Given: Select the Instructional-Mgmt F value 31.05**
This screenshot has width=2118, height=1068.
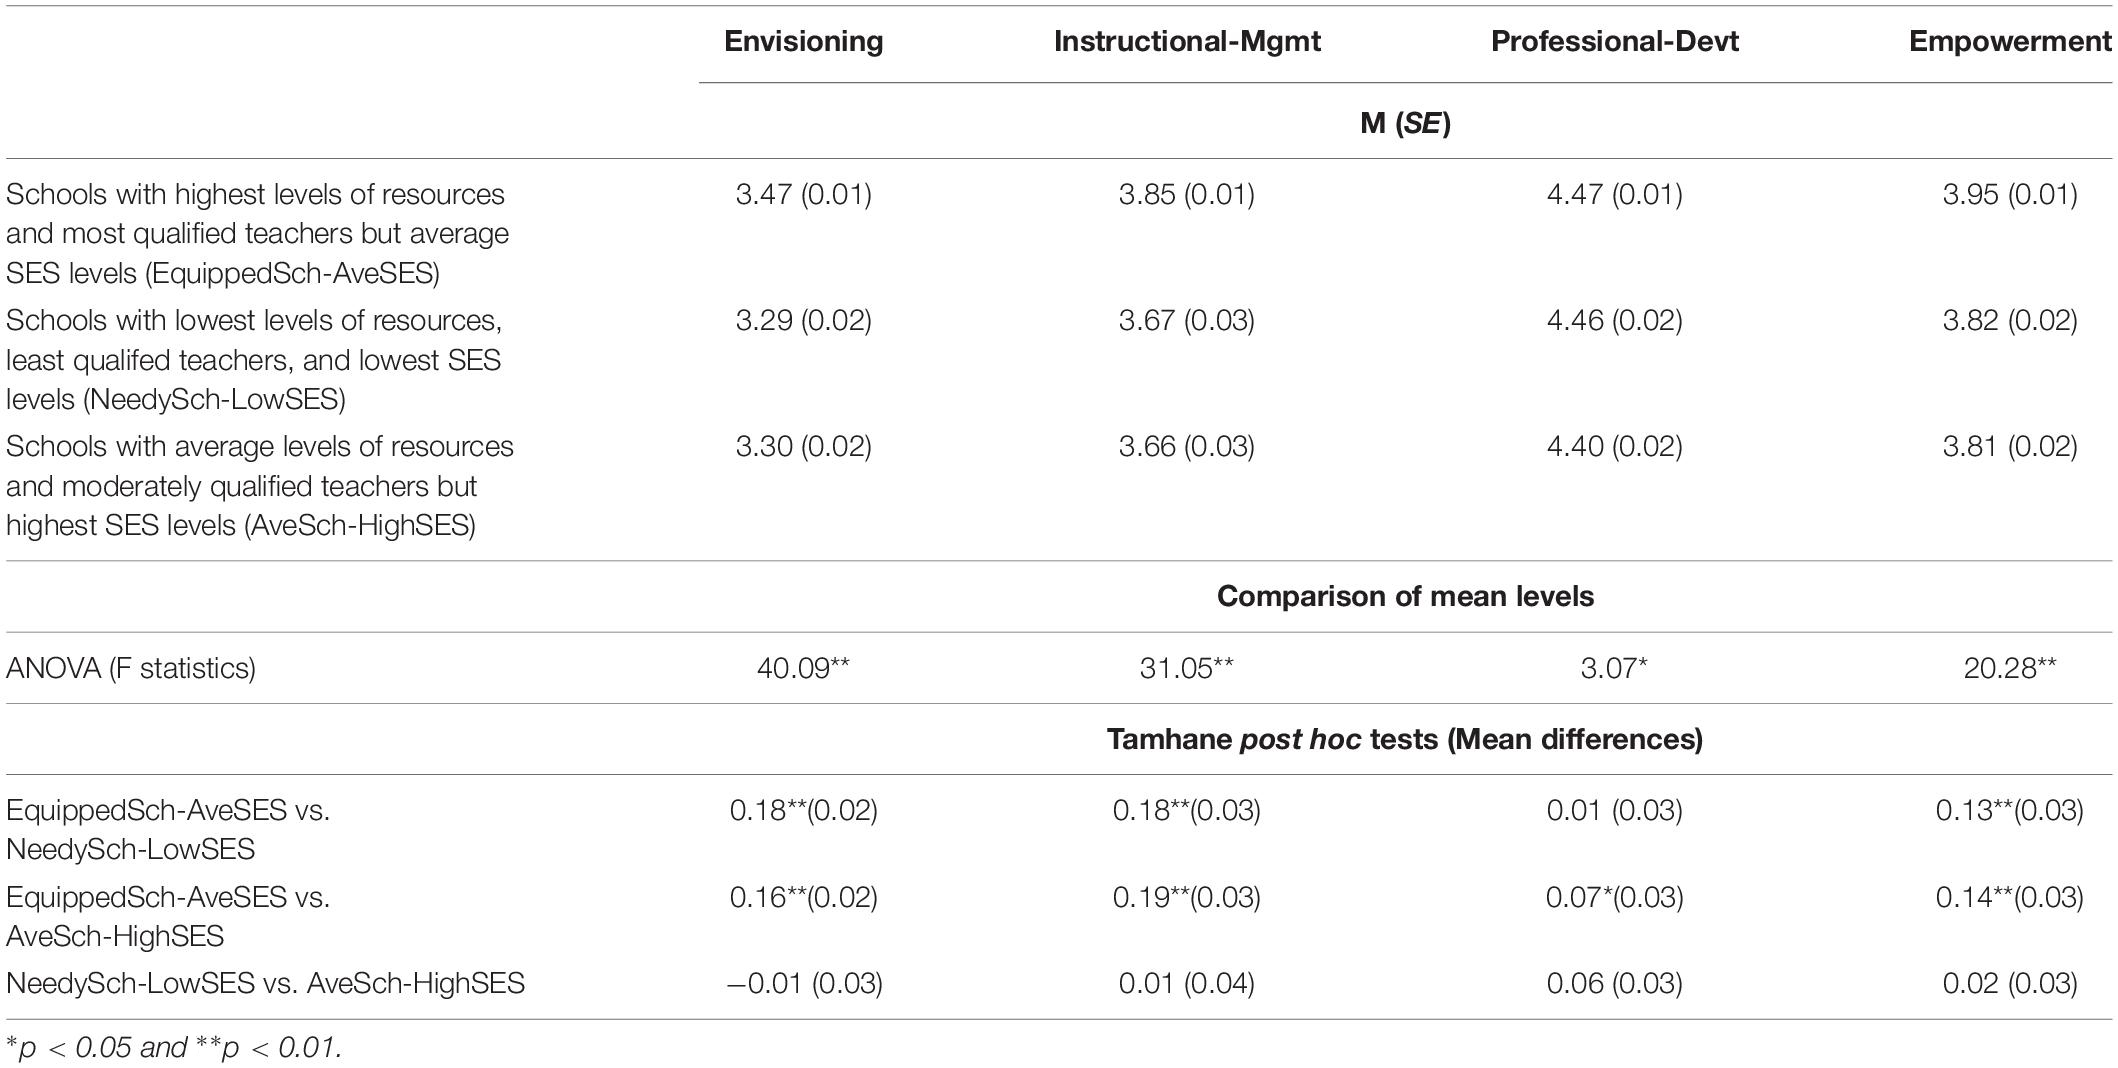Looking at the screenshot, I should click(1187, 668).
